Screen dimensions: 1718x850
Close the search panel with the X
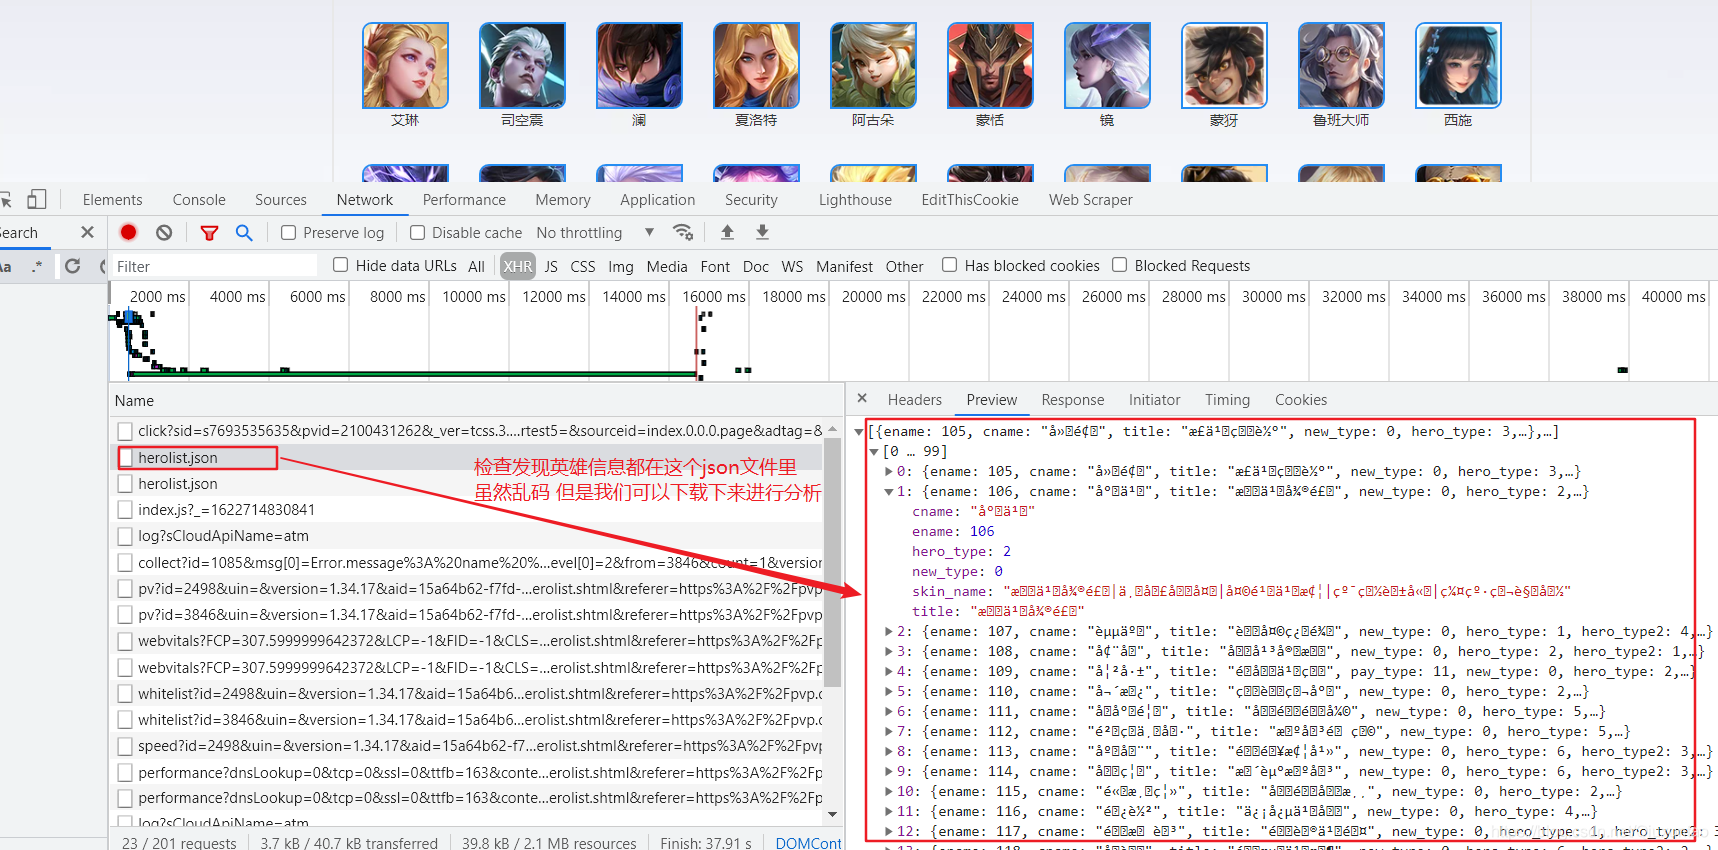(87, 232)
